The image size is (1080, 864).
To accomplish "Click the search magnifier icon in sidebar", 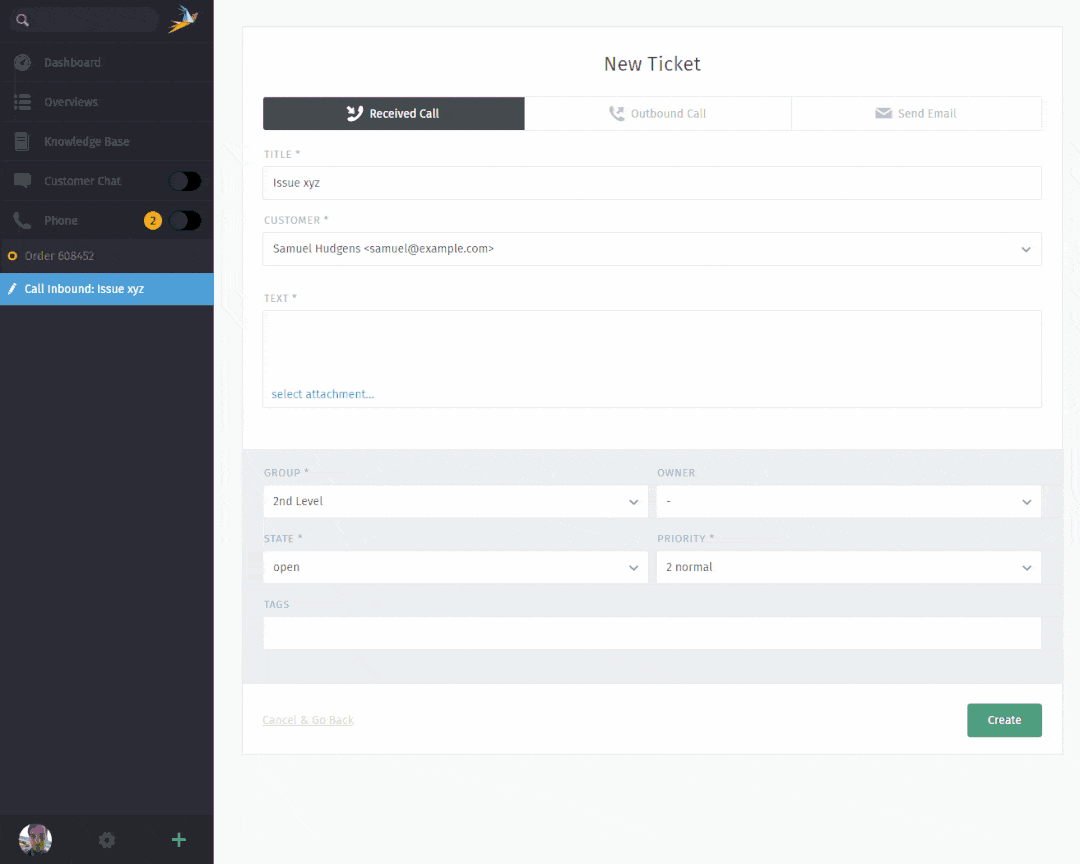I will (x=22, y=20).
